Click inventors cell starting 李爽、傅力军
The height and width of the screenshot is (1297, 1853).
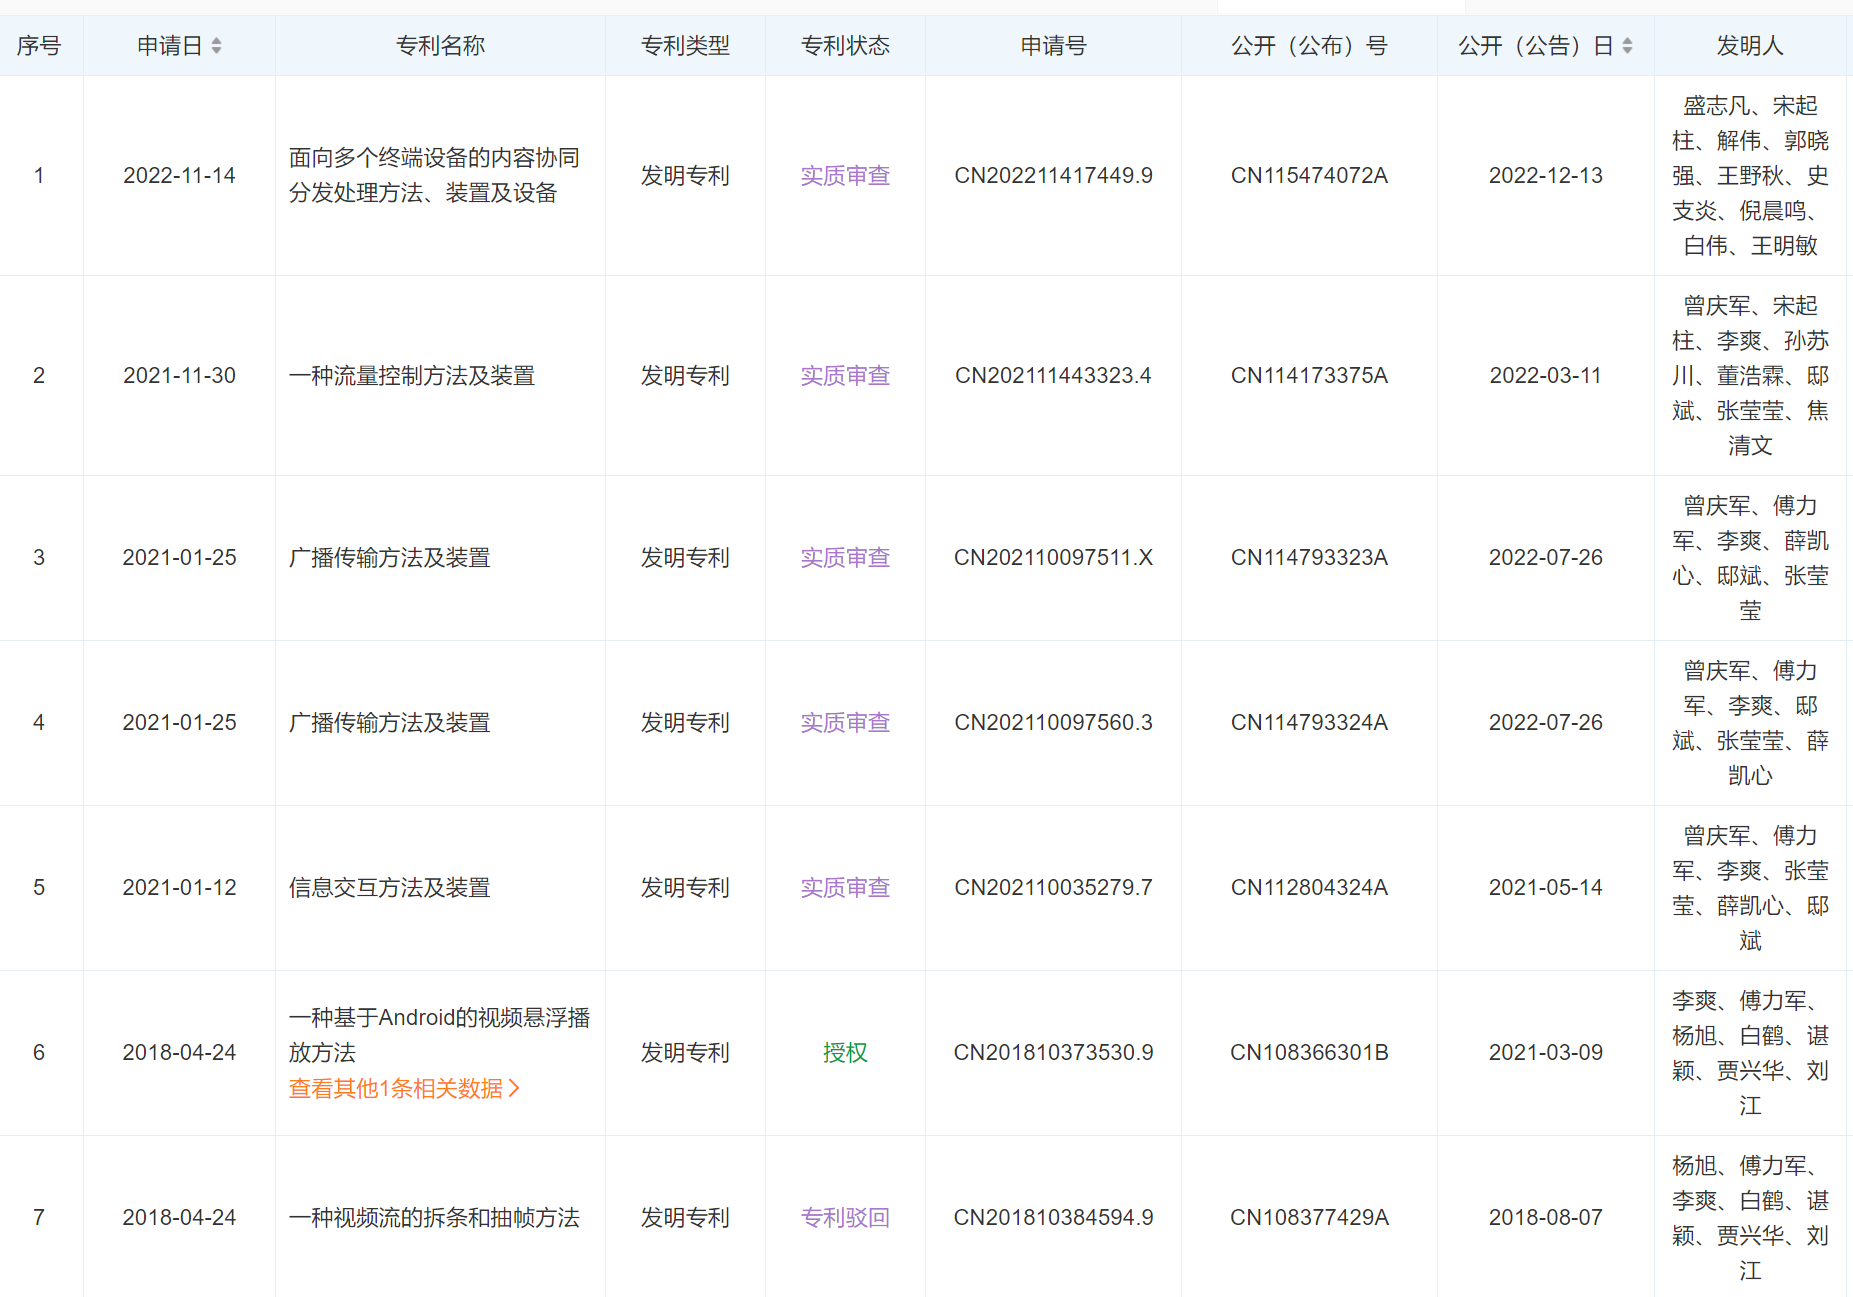(1750, 1053)
